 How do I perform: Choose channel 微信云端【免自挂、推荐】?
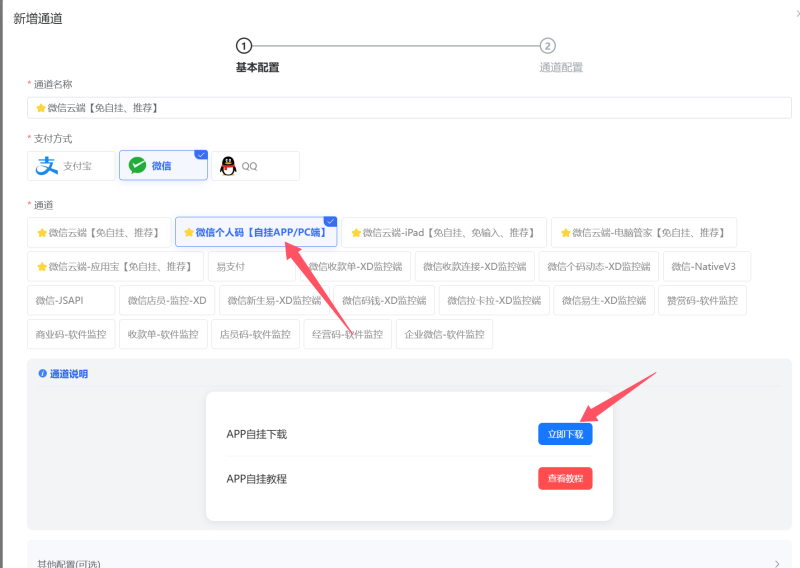point(99,232)
